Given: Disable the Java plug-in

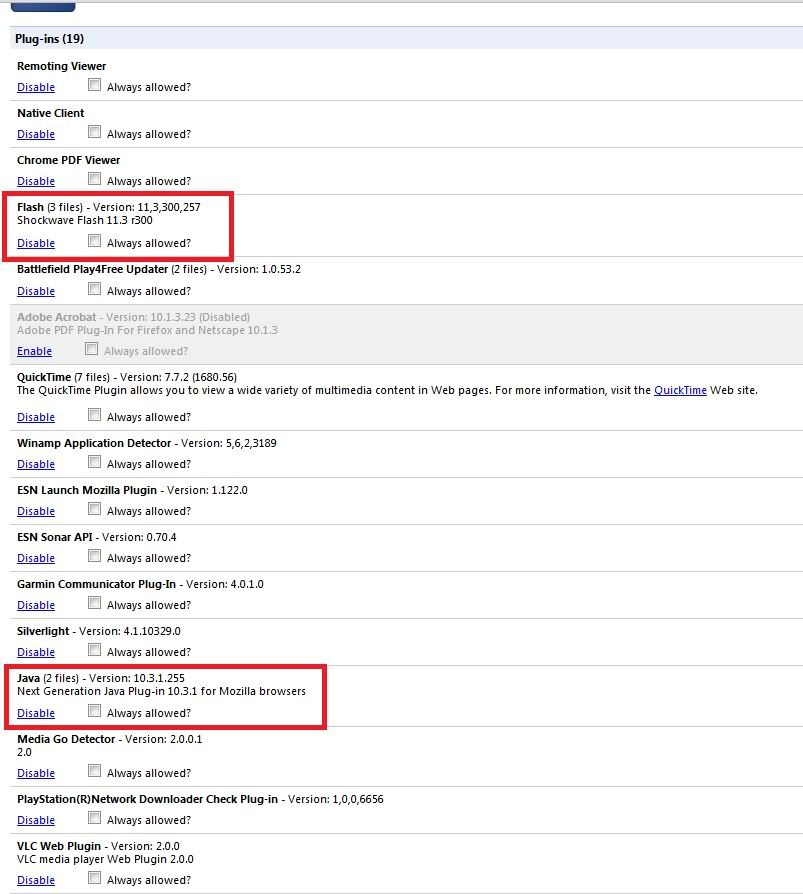Looking at the screenshot, I should tap(36, 713).
